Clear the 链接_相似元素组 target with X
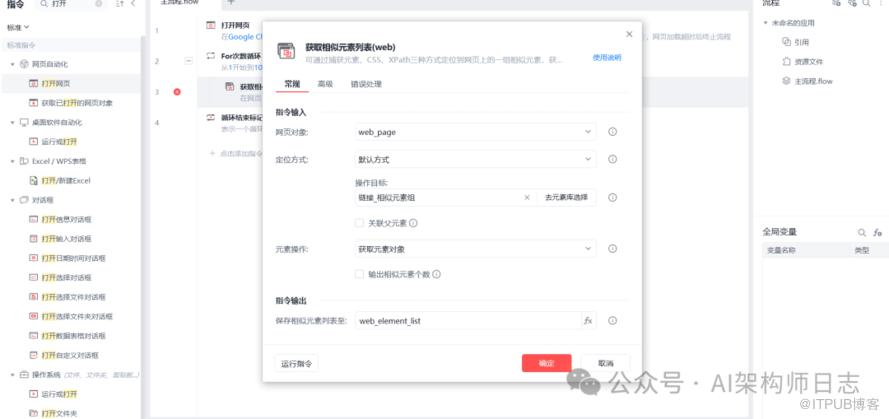Screen dimensions: 889x419 [x=527, y=197]
